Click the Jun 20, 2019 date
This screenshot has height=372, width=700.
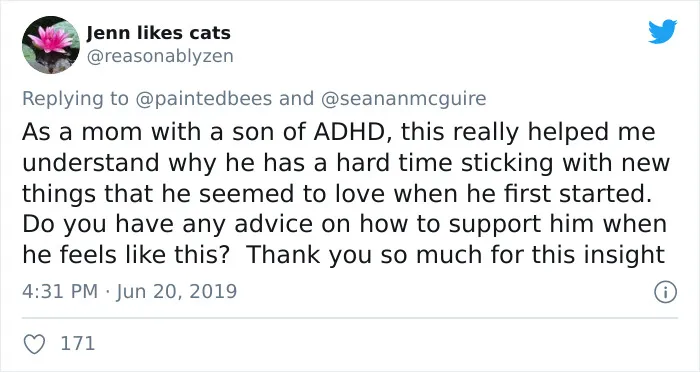pos(176,292)
